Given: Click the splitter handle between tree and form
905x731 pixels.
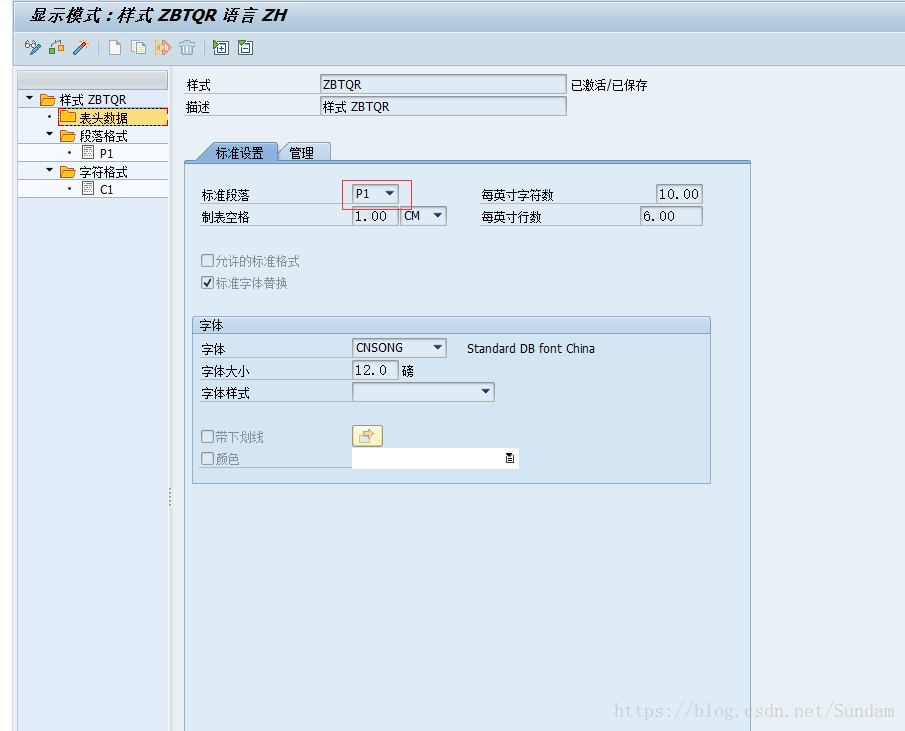Looking at the screenshot, I should 170,497.
